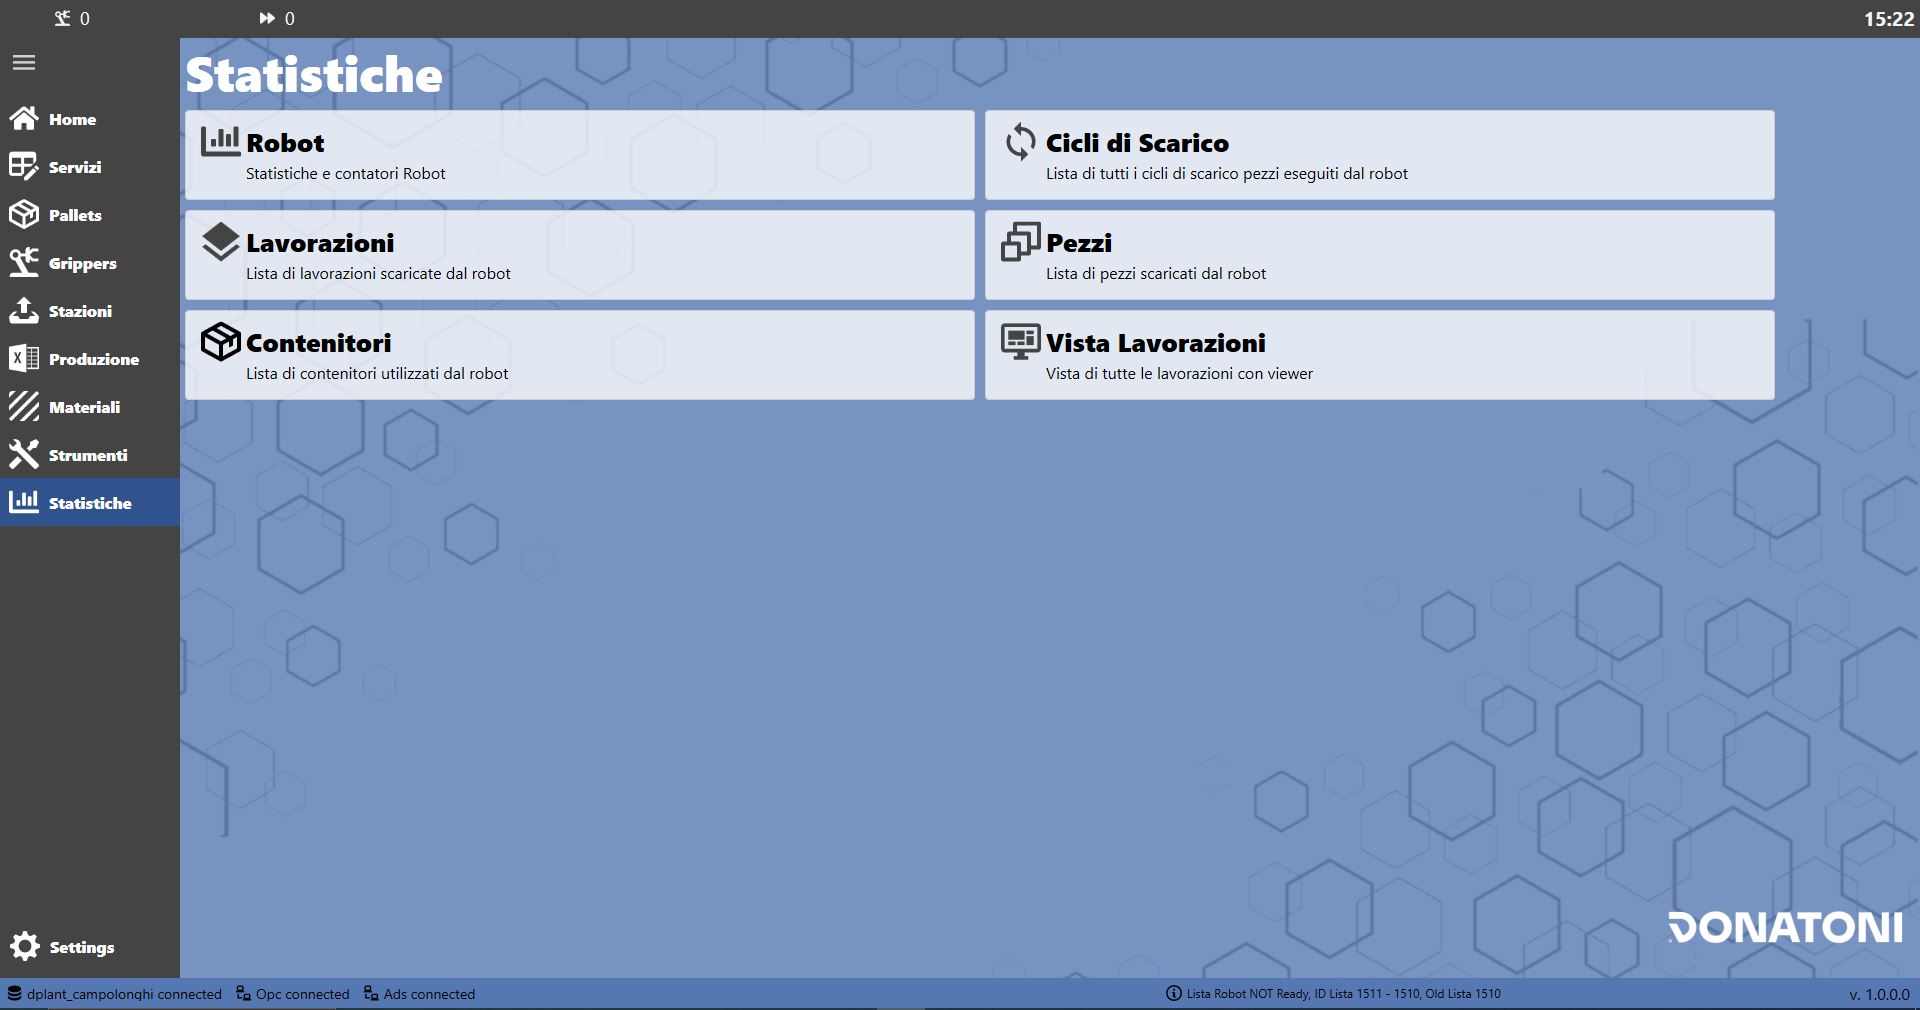Click the Statistiche bar chart sidebar icon

(x=24, y=502)
